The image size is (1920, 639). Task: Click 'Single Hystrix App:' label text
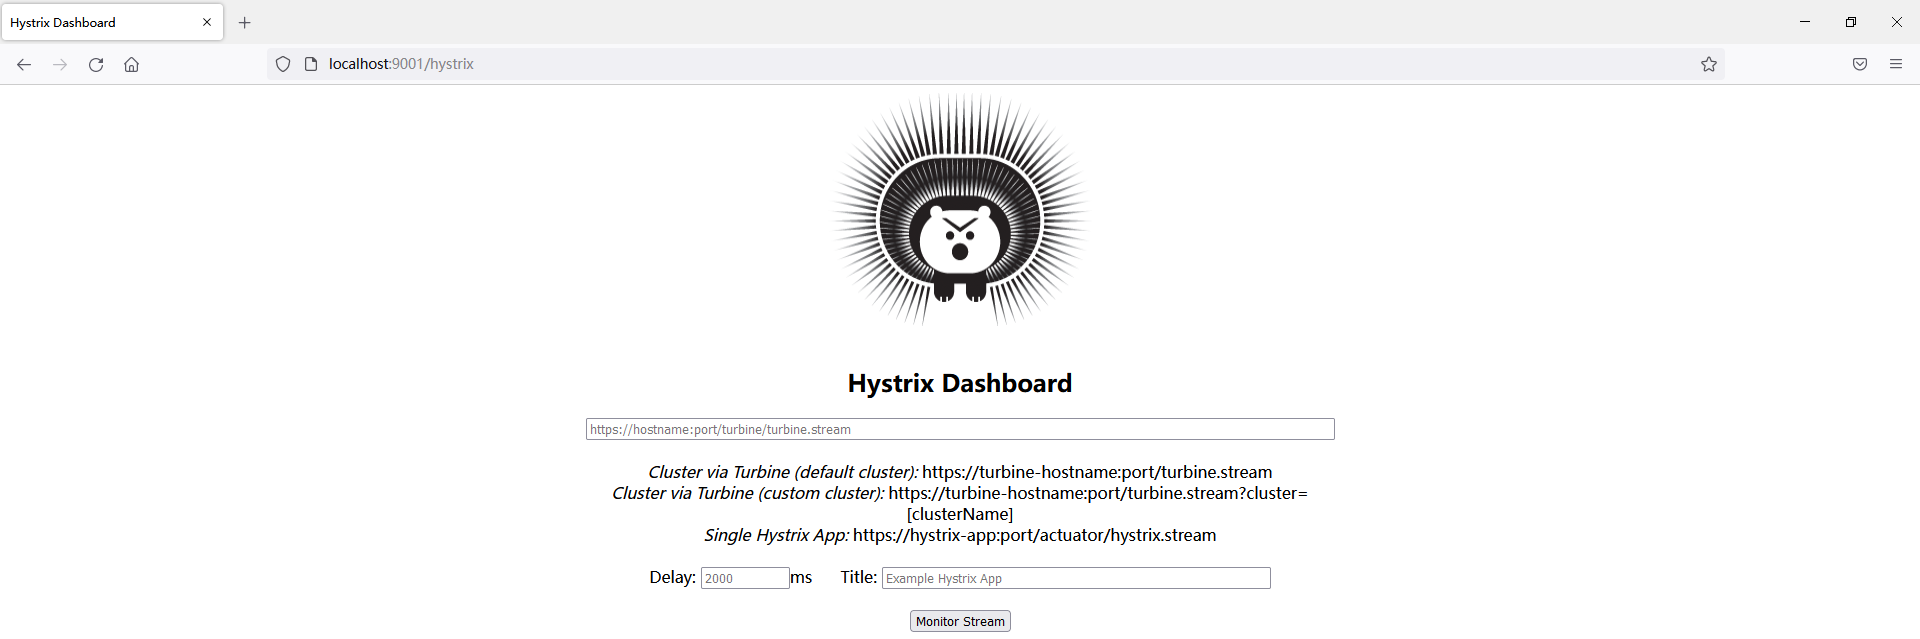[776, 535]
